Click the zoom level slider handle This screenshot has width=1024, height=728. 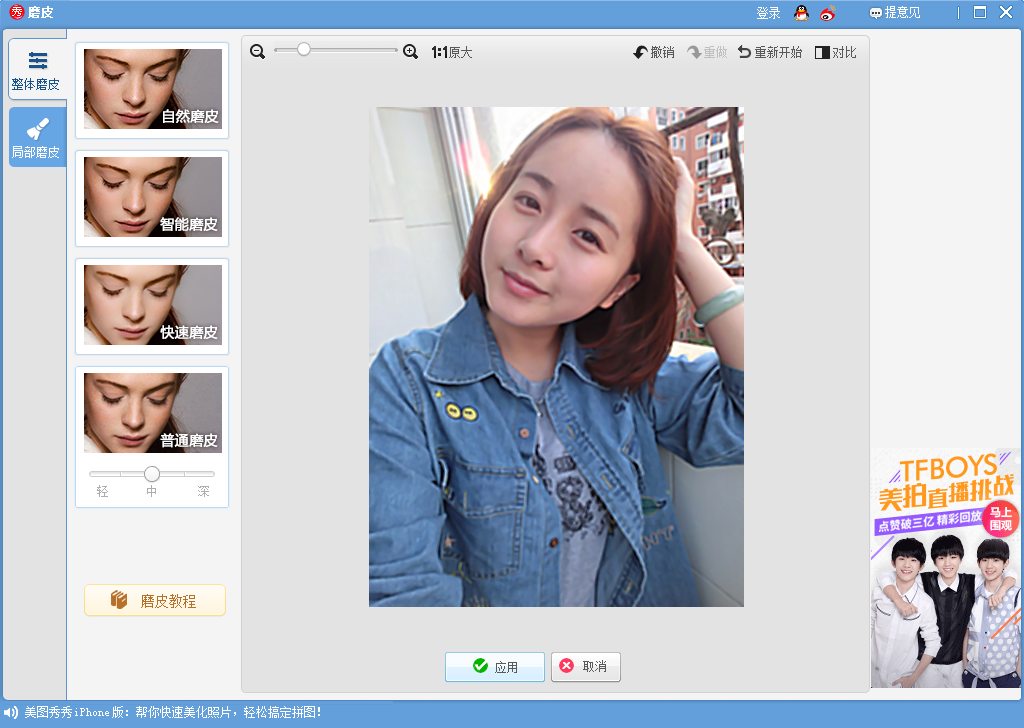tap(303, 49)
